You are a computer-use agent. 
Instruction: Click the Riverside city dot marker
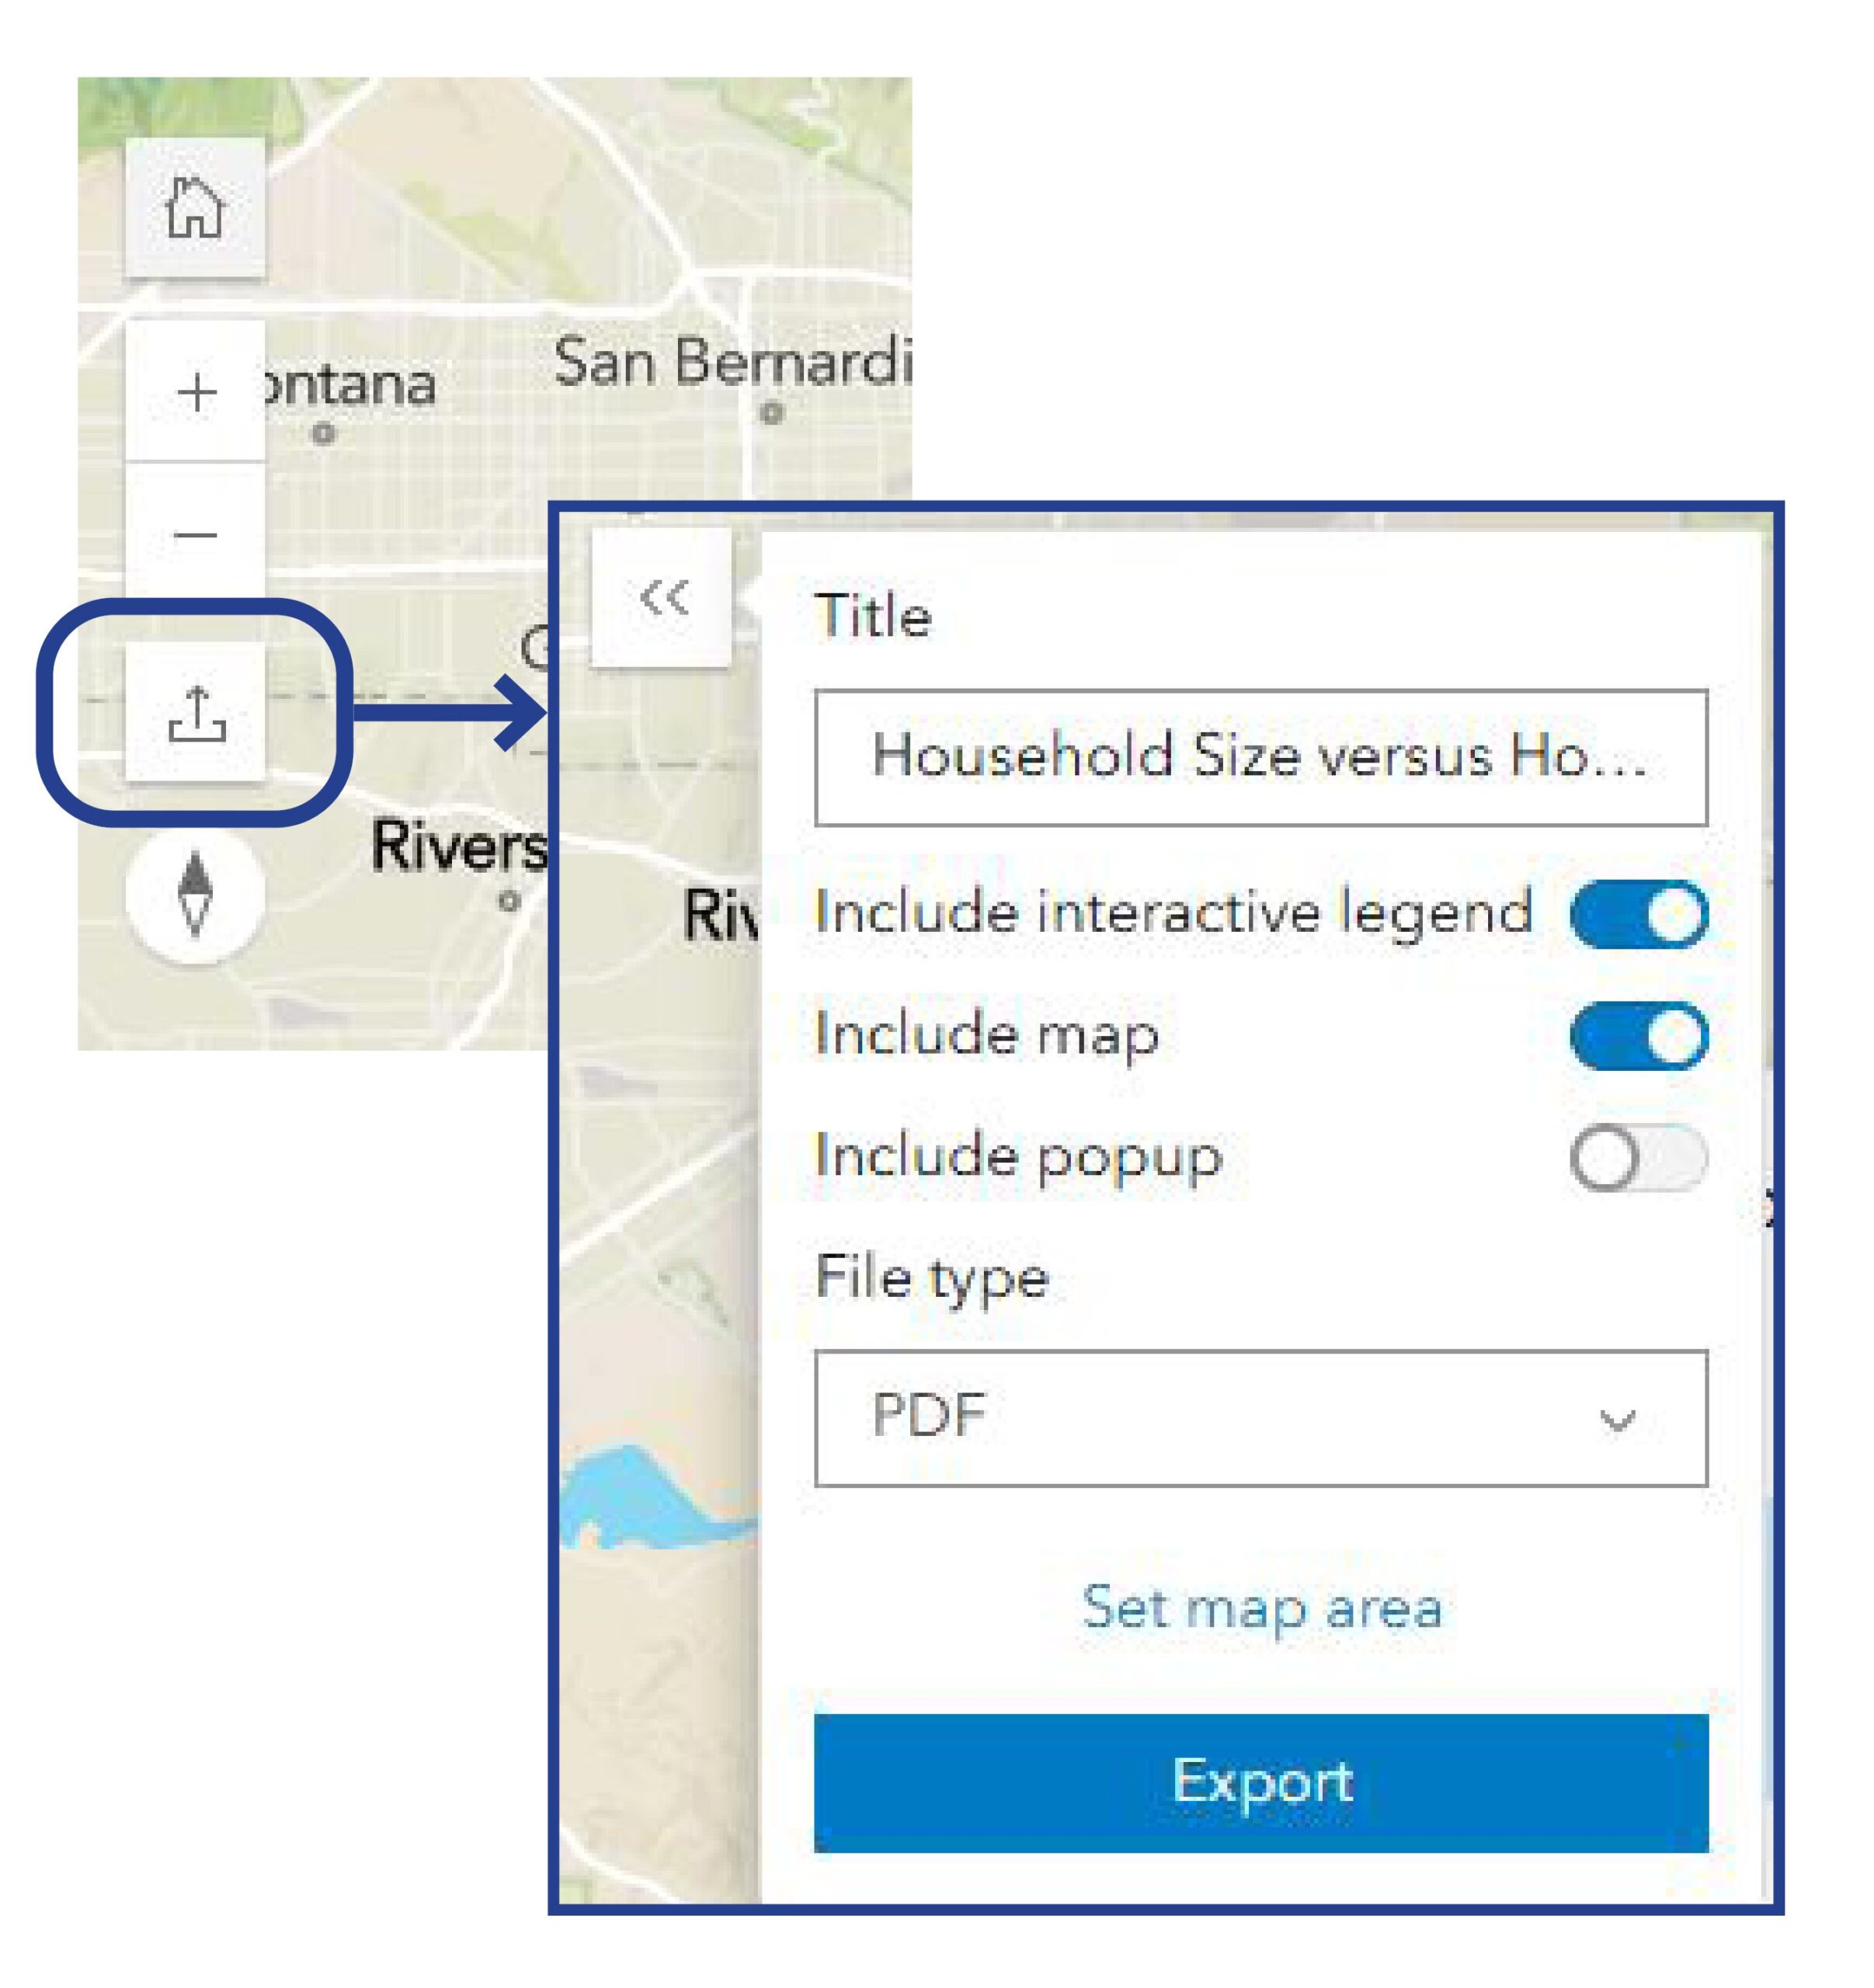click(x=509, y=901)
